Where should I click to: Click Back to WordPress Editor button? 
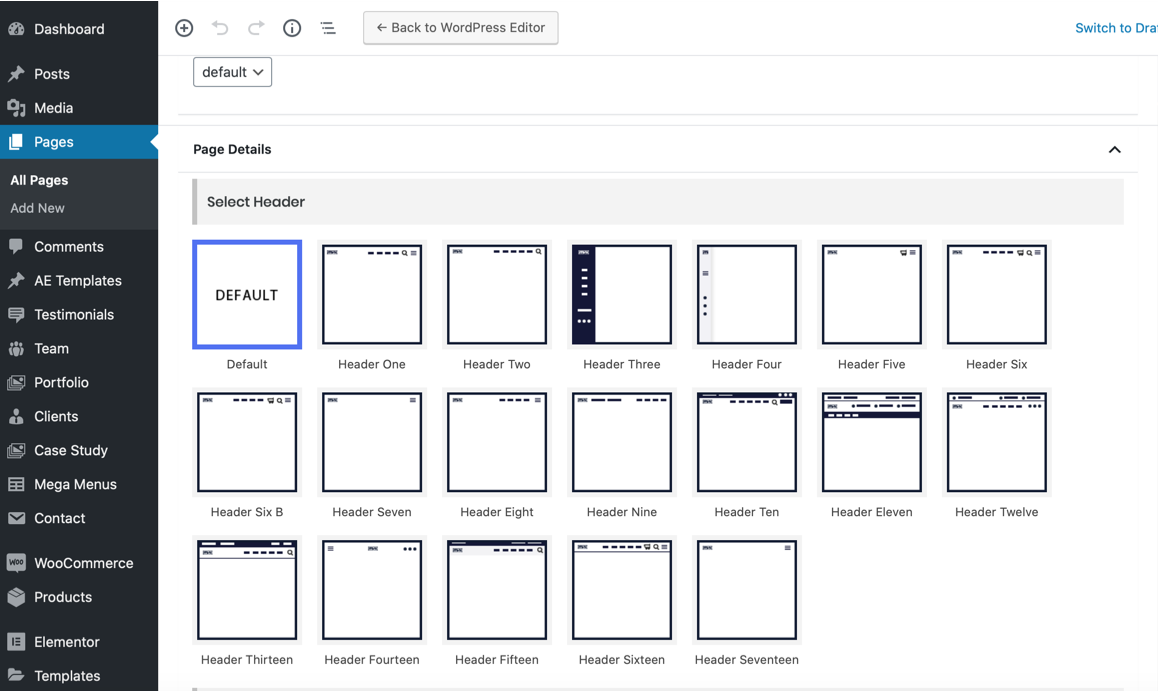460,28
